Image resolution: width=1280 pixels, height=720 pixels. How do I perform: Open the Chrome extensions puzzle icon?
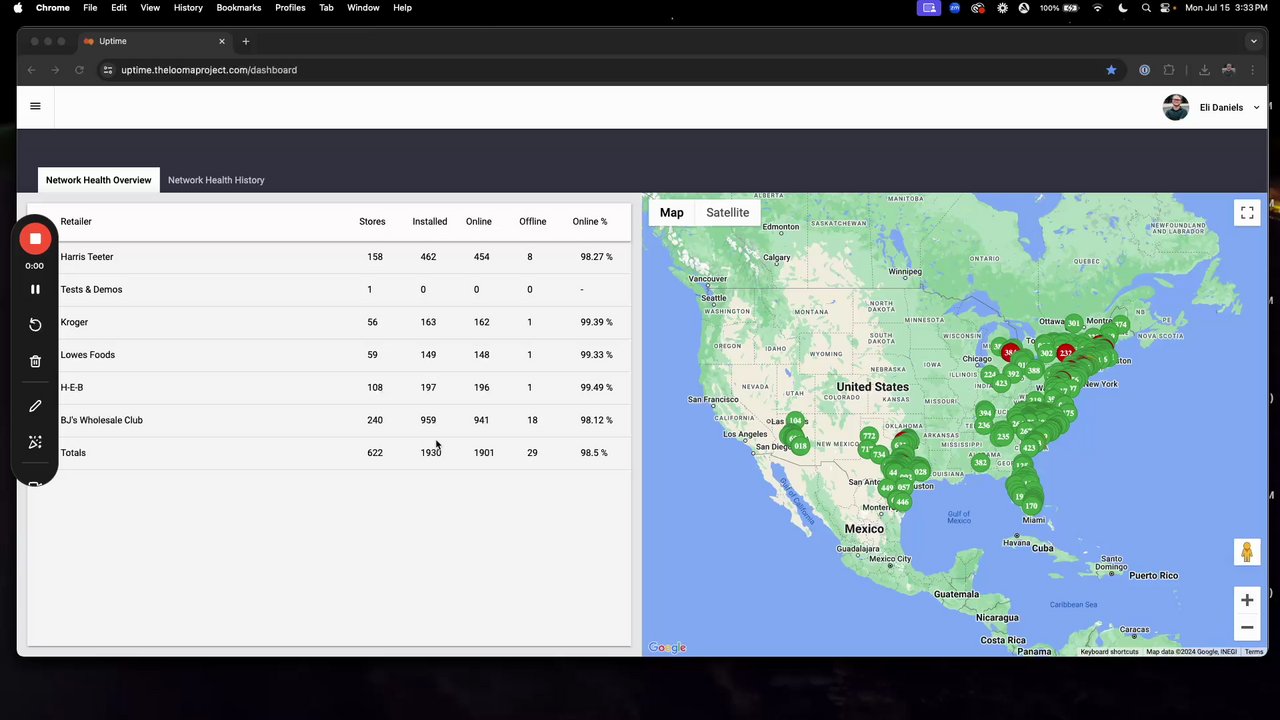pyautogui.click(x=1169, y=70)
